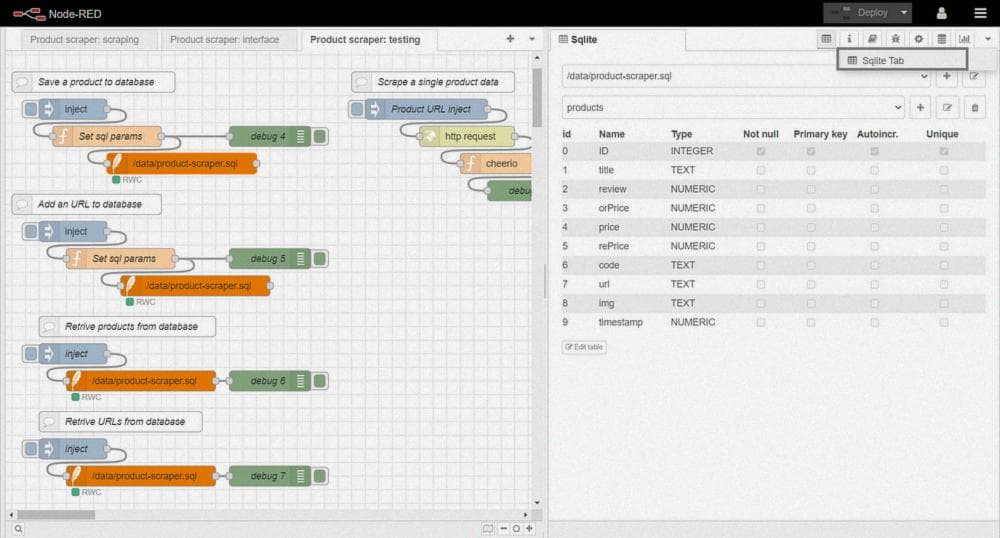The width and height of the screenshot is (1000, 538).
Task: Open the debug messages bug tab
Action: tap(895, 39)
